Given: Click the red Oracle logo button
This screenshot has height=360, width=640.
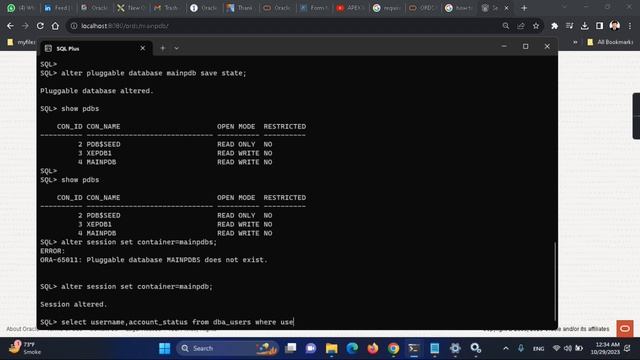Looking at the screenshot, I should 624,329.
